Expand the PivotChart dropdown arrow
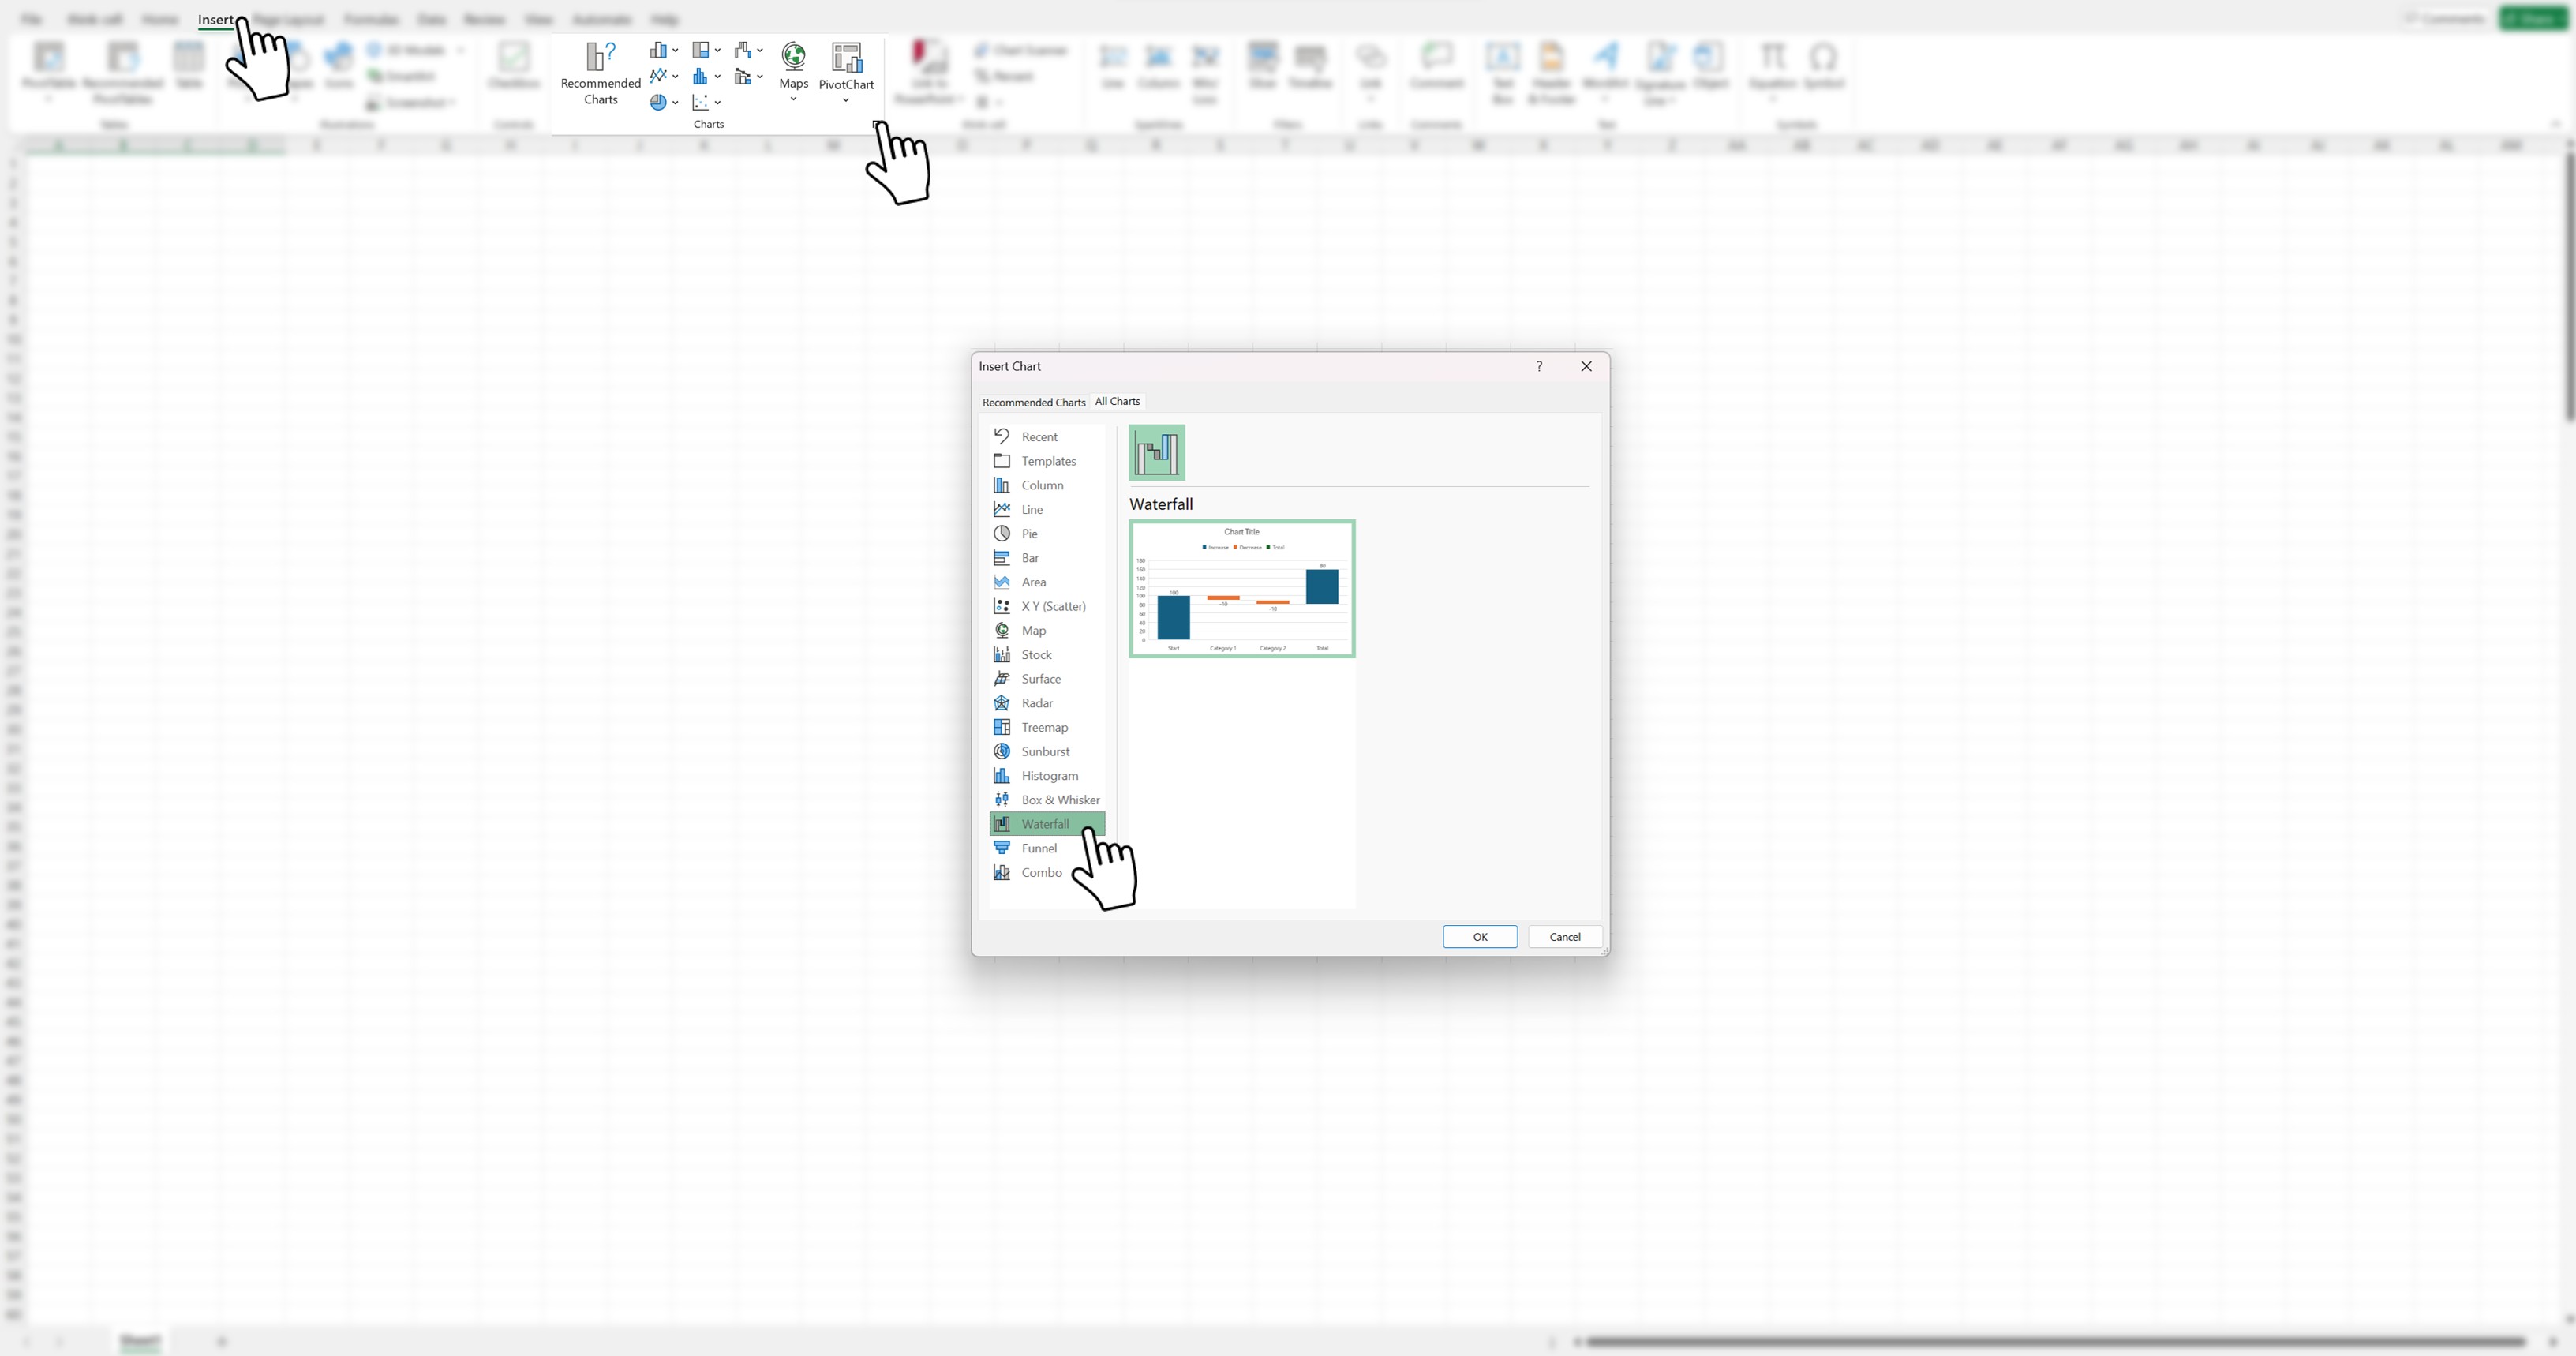The height and width of the screenshot is (1356, 2576). (846, 100)
